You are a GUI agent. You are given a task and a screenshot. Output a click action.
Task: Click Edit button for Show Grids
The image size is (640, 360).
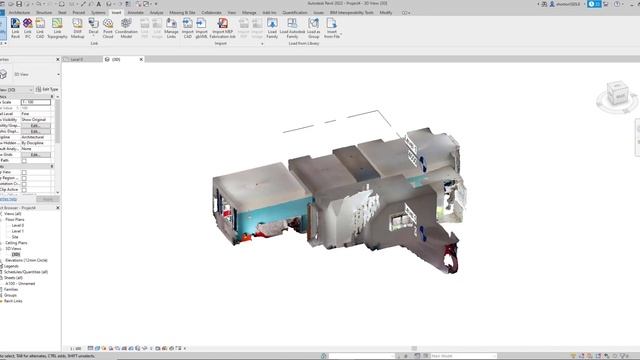point(36,155)
